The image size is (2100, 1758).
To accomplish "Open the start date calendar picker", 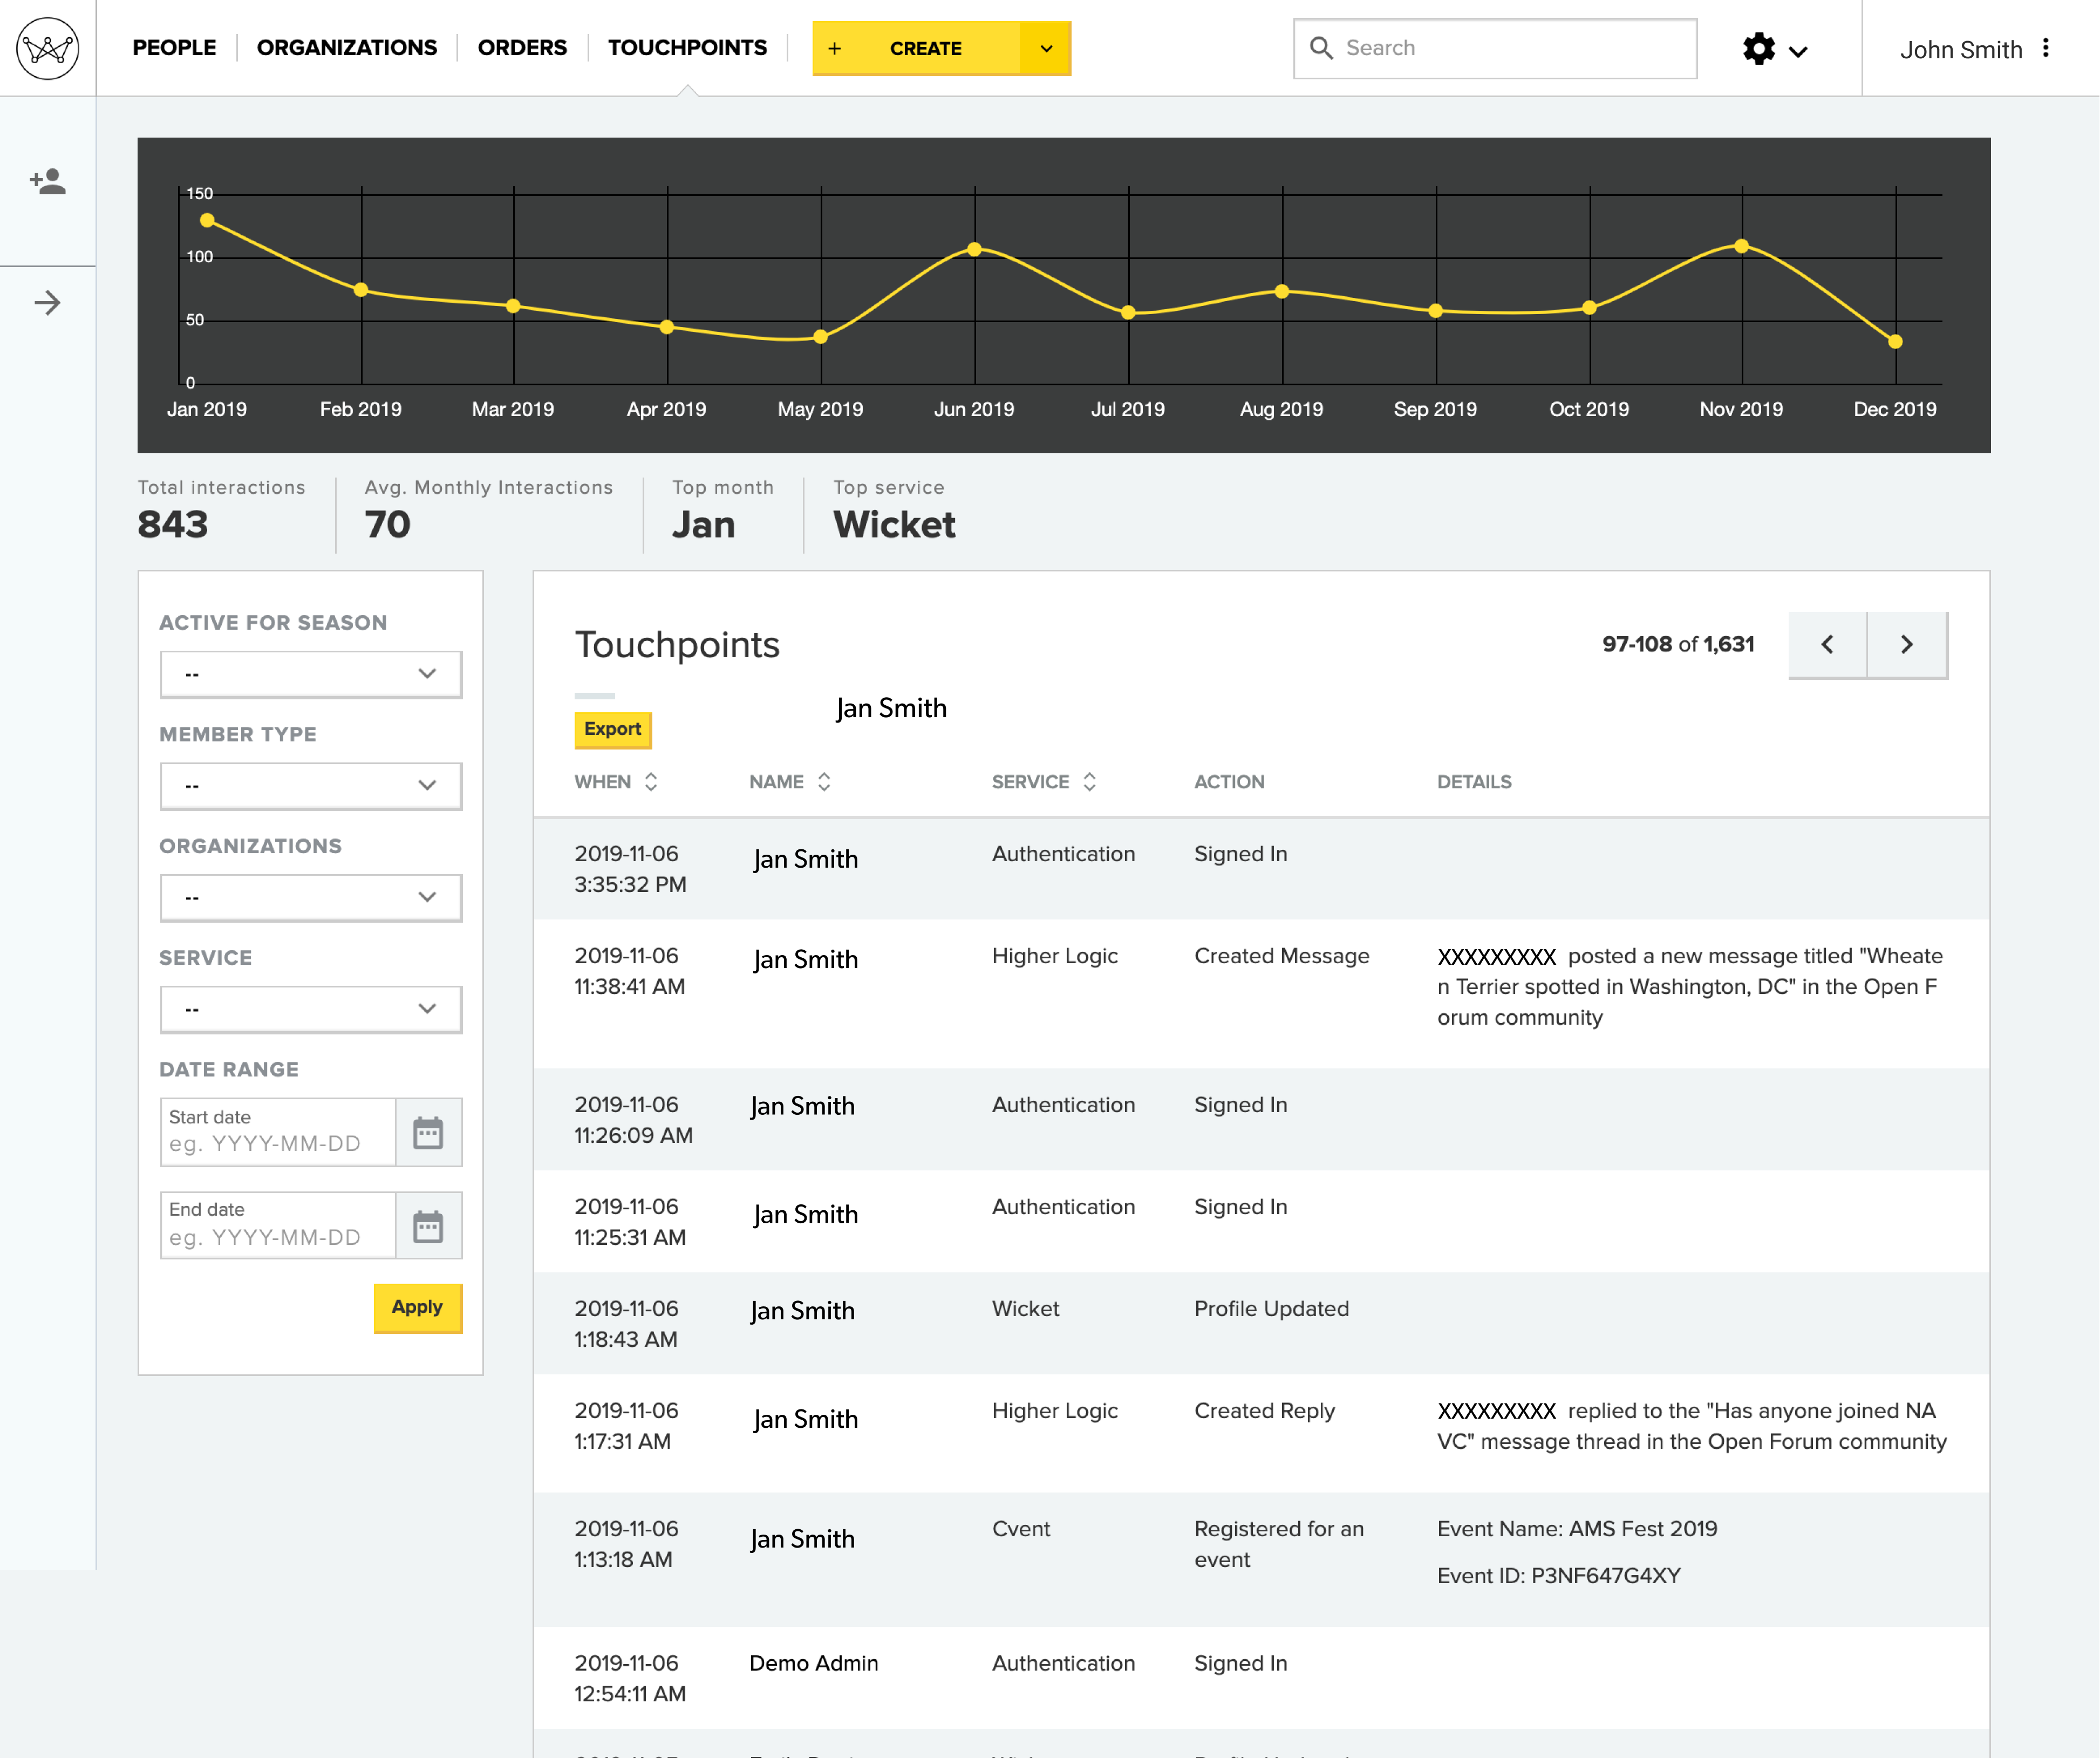I will (x=429, y=1132).
